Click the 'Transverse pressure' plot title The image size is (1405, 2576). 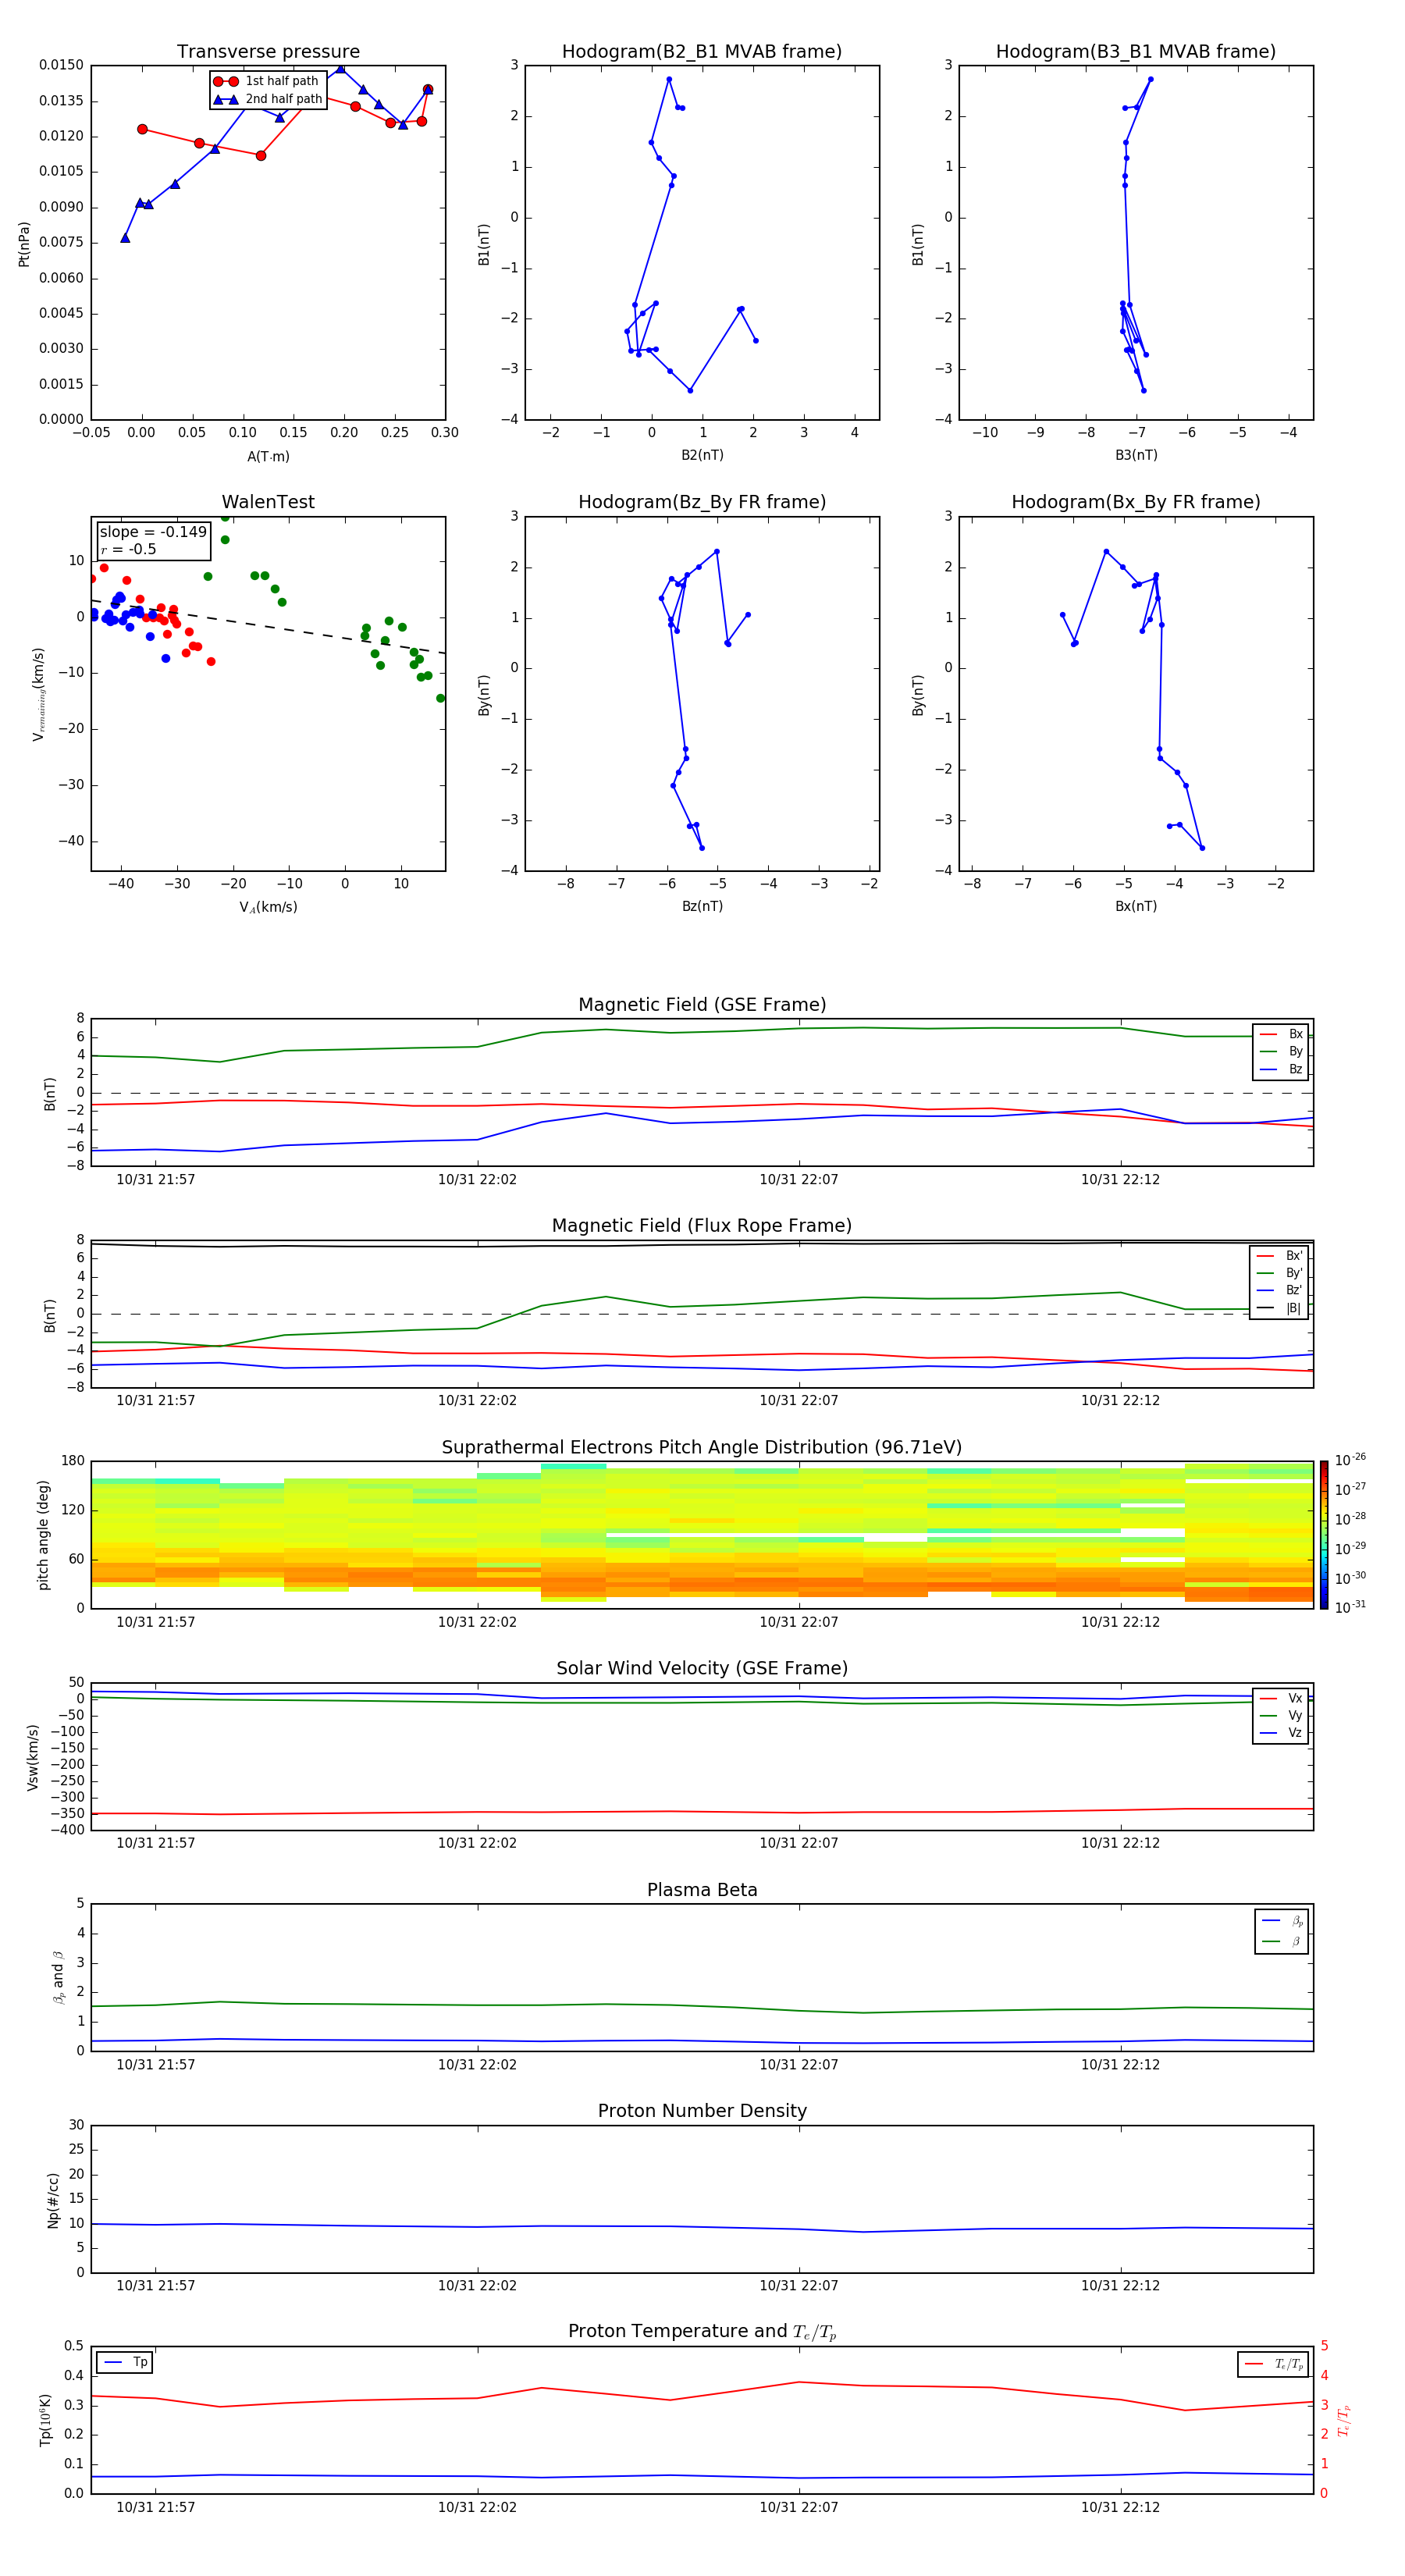[x=268, y=52]
